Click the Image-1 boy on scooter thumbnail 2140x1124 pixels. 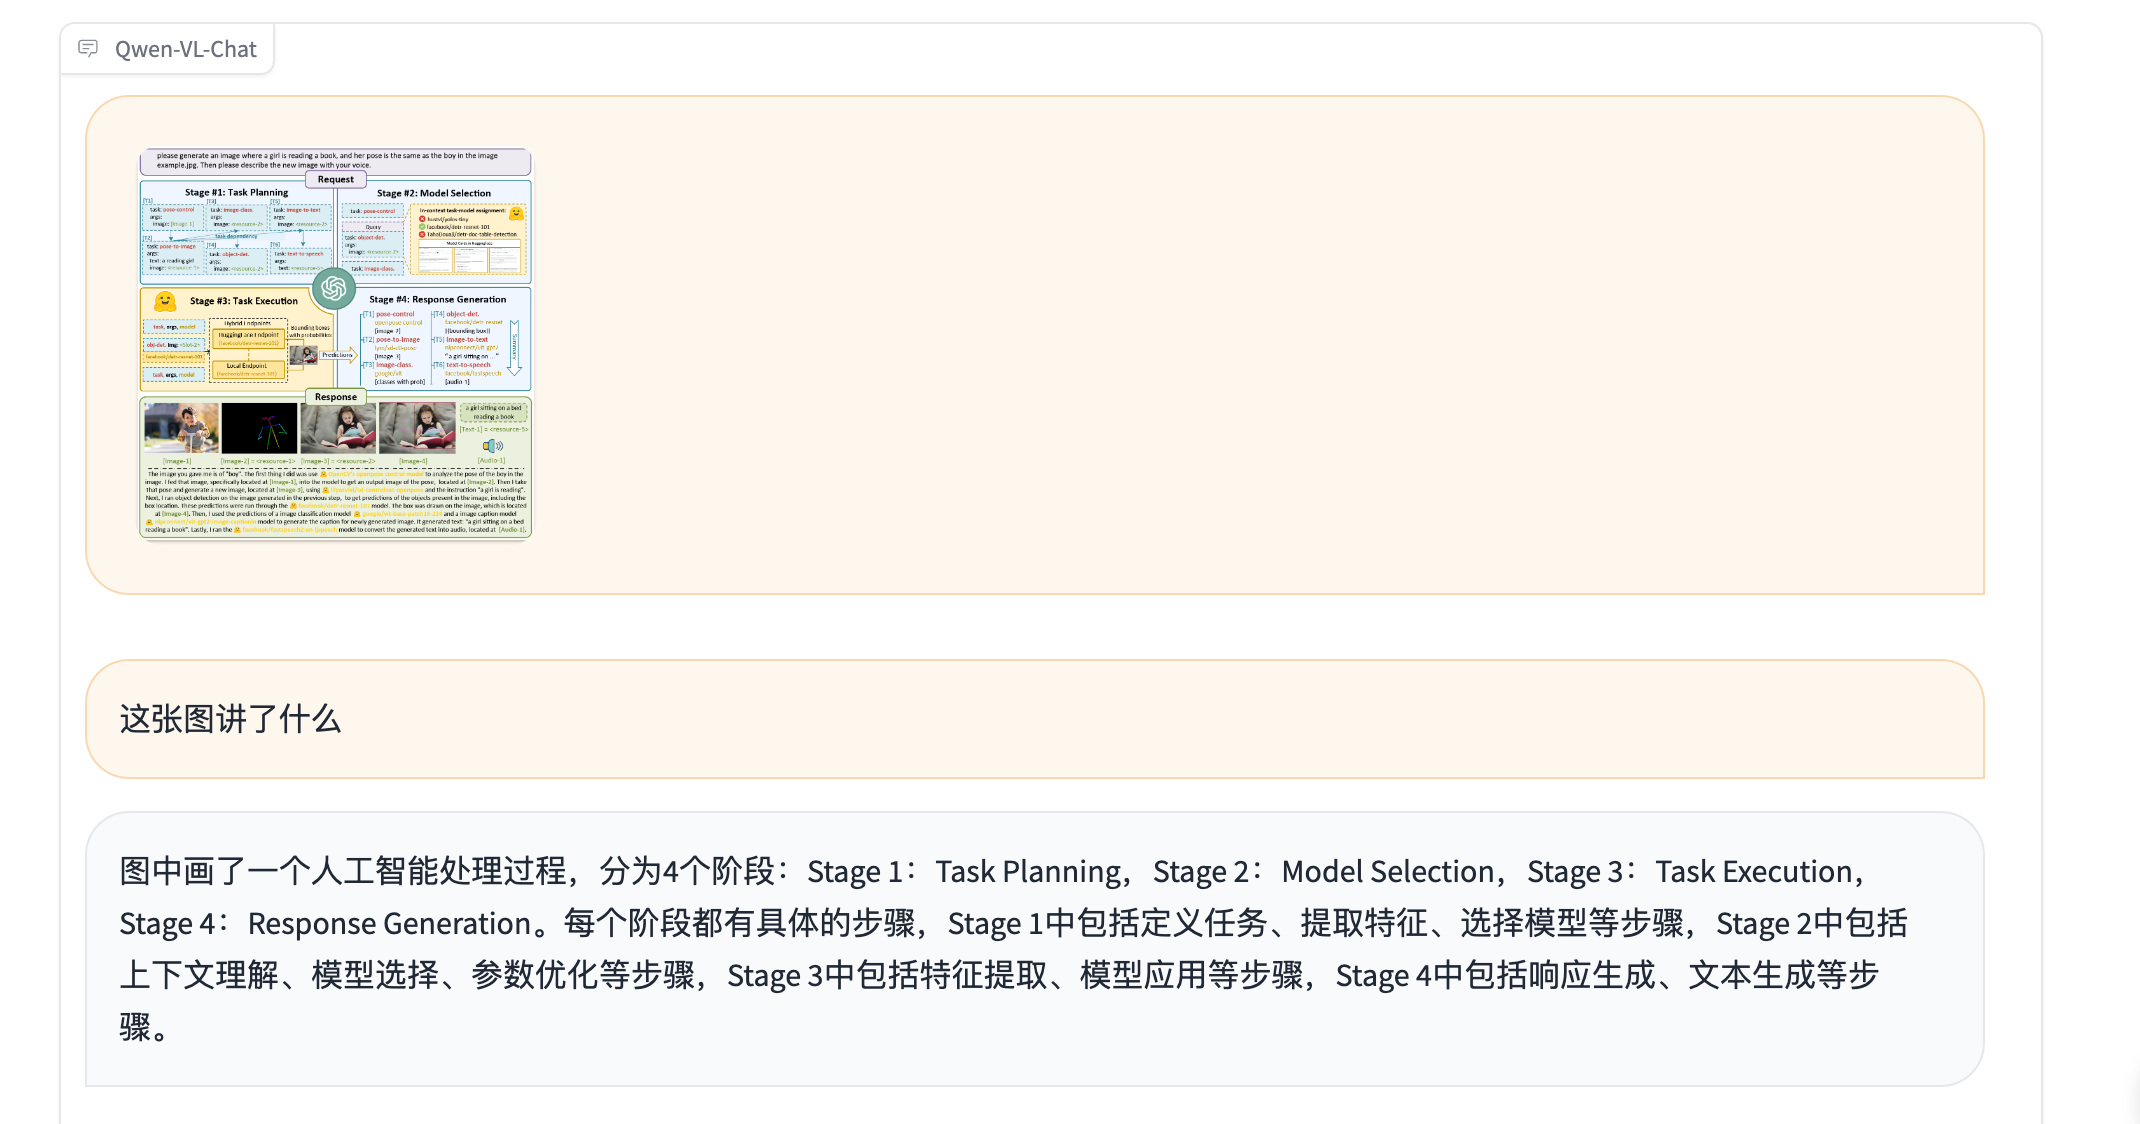[x=181, y=427]
